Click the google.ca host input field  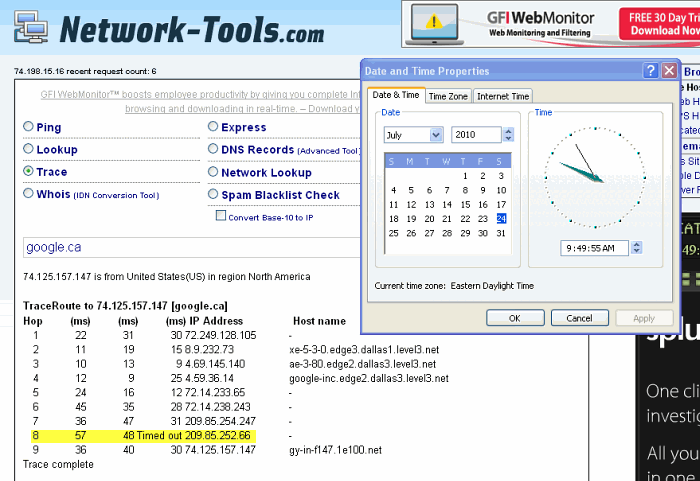coord(192,247)
